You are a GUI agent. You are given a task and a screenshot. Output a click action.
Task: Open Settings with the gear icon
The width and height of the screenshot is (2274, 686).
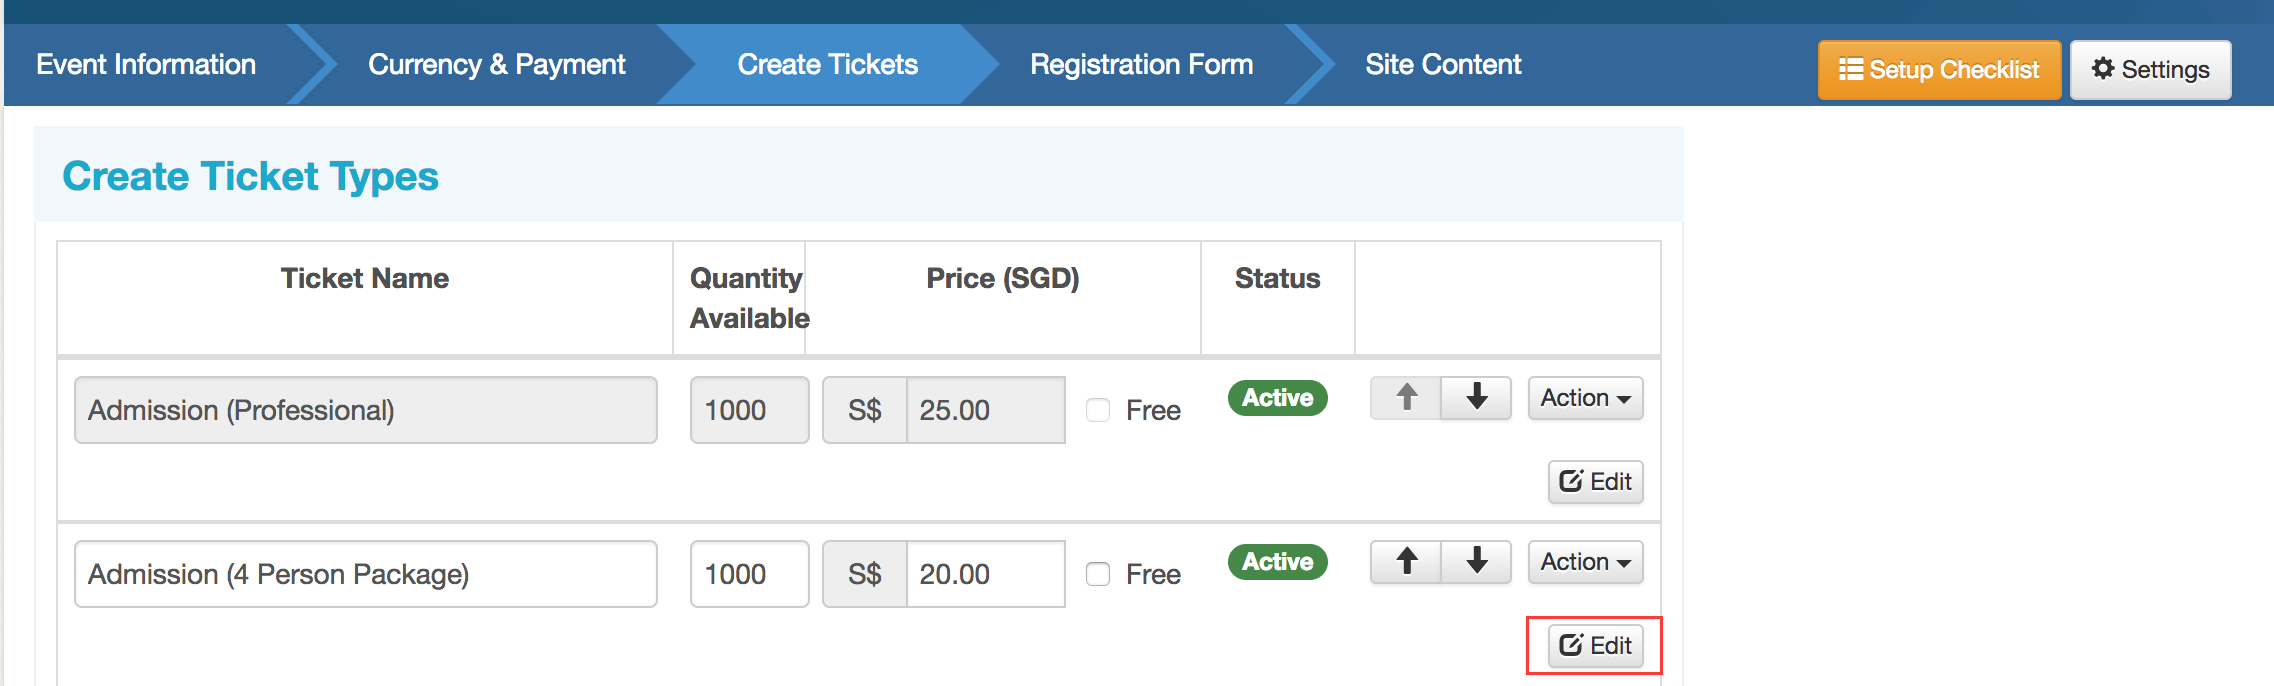click(x=2150, y=70)
